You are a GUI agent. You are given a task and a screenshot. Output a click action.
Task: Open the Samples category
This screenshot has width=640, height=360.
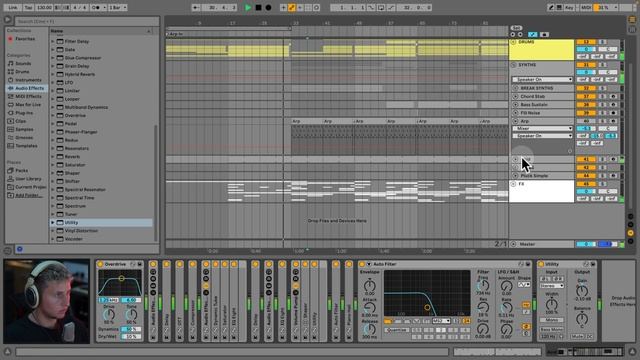[x=24, y=129]
